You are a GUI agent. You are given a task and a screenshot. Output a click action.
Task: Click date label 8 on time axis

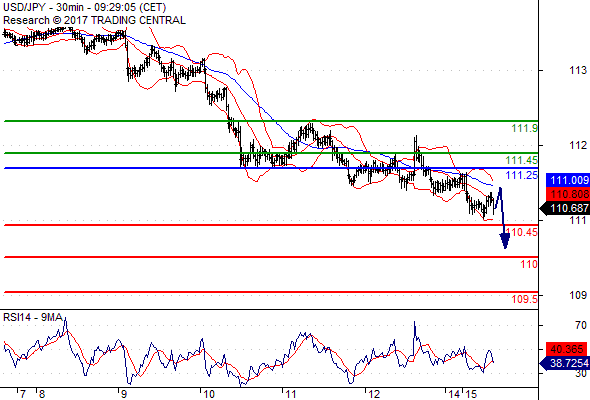pos(42,394)
